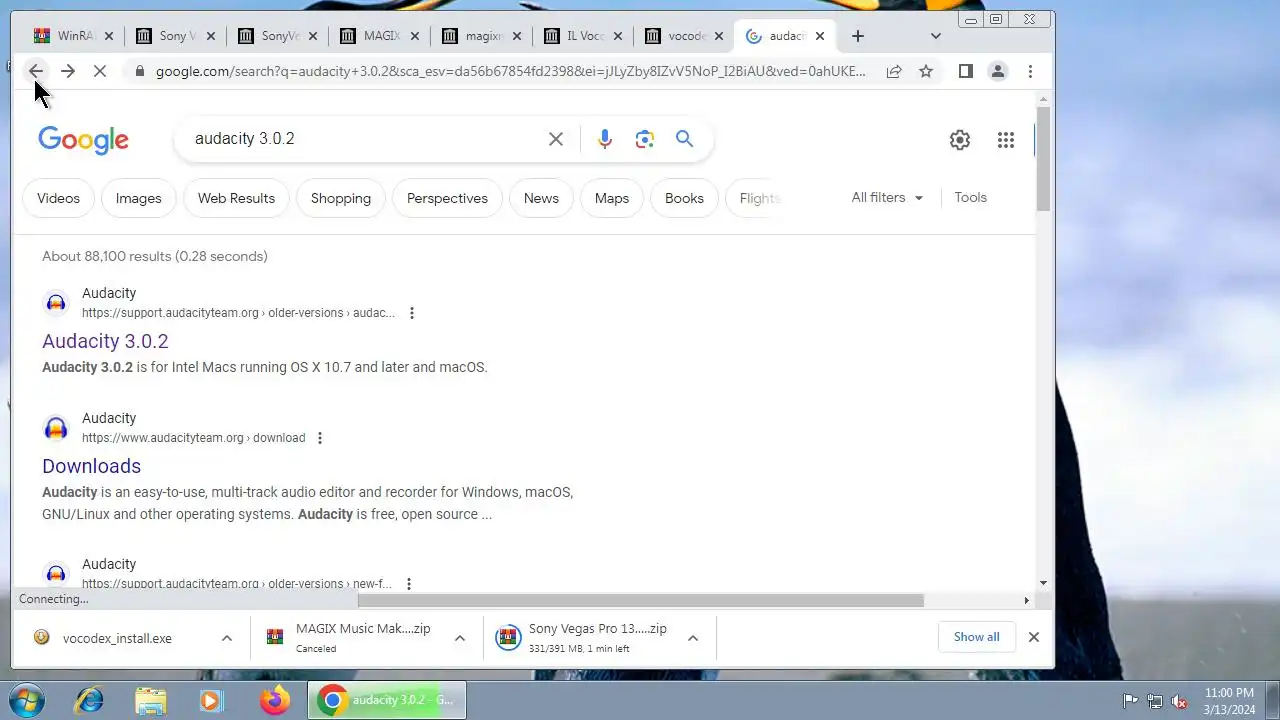Open the Chrome profile avatar
Screen dimensions: 1280x720
point(997,71)
